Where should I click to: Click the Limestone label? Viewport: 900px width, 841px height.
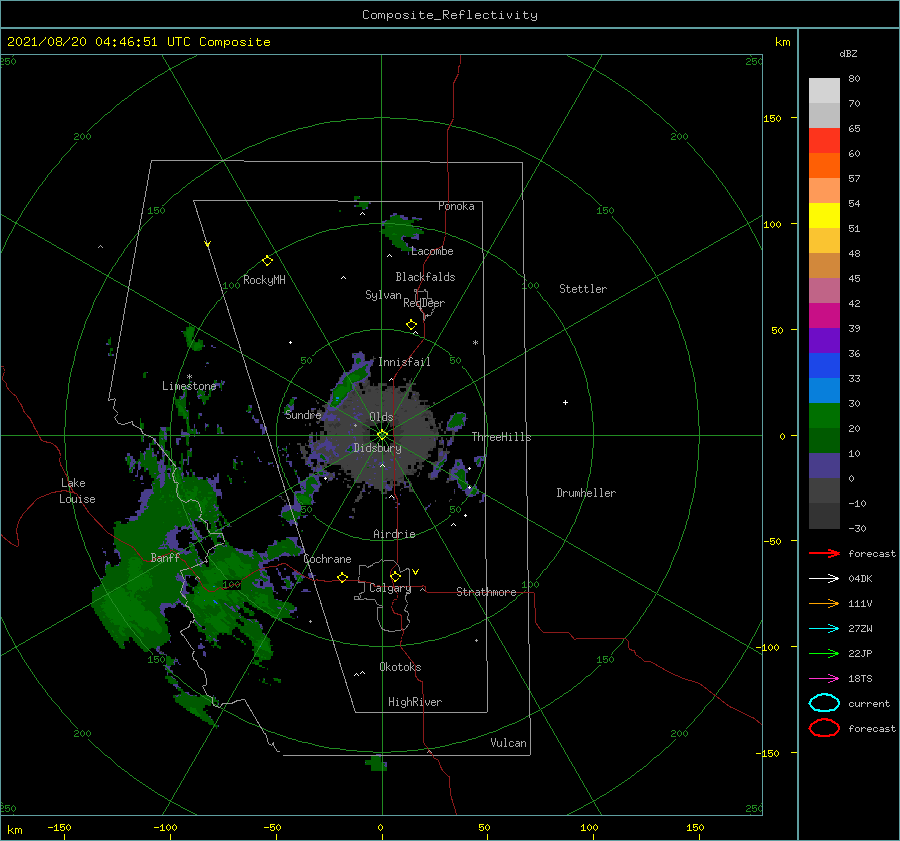point(189,386)
